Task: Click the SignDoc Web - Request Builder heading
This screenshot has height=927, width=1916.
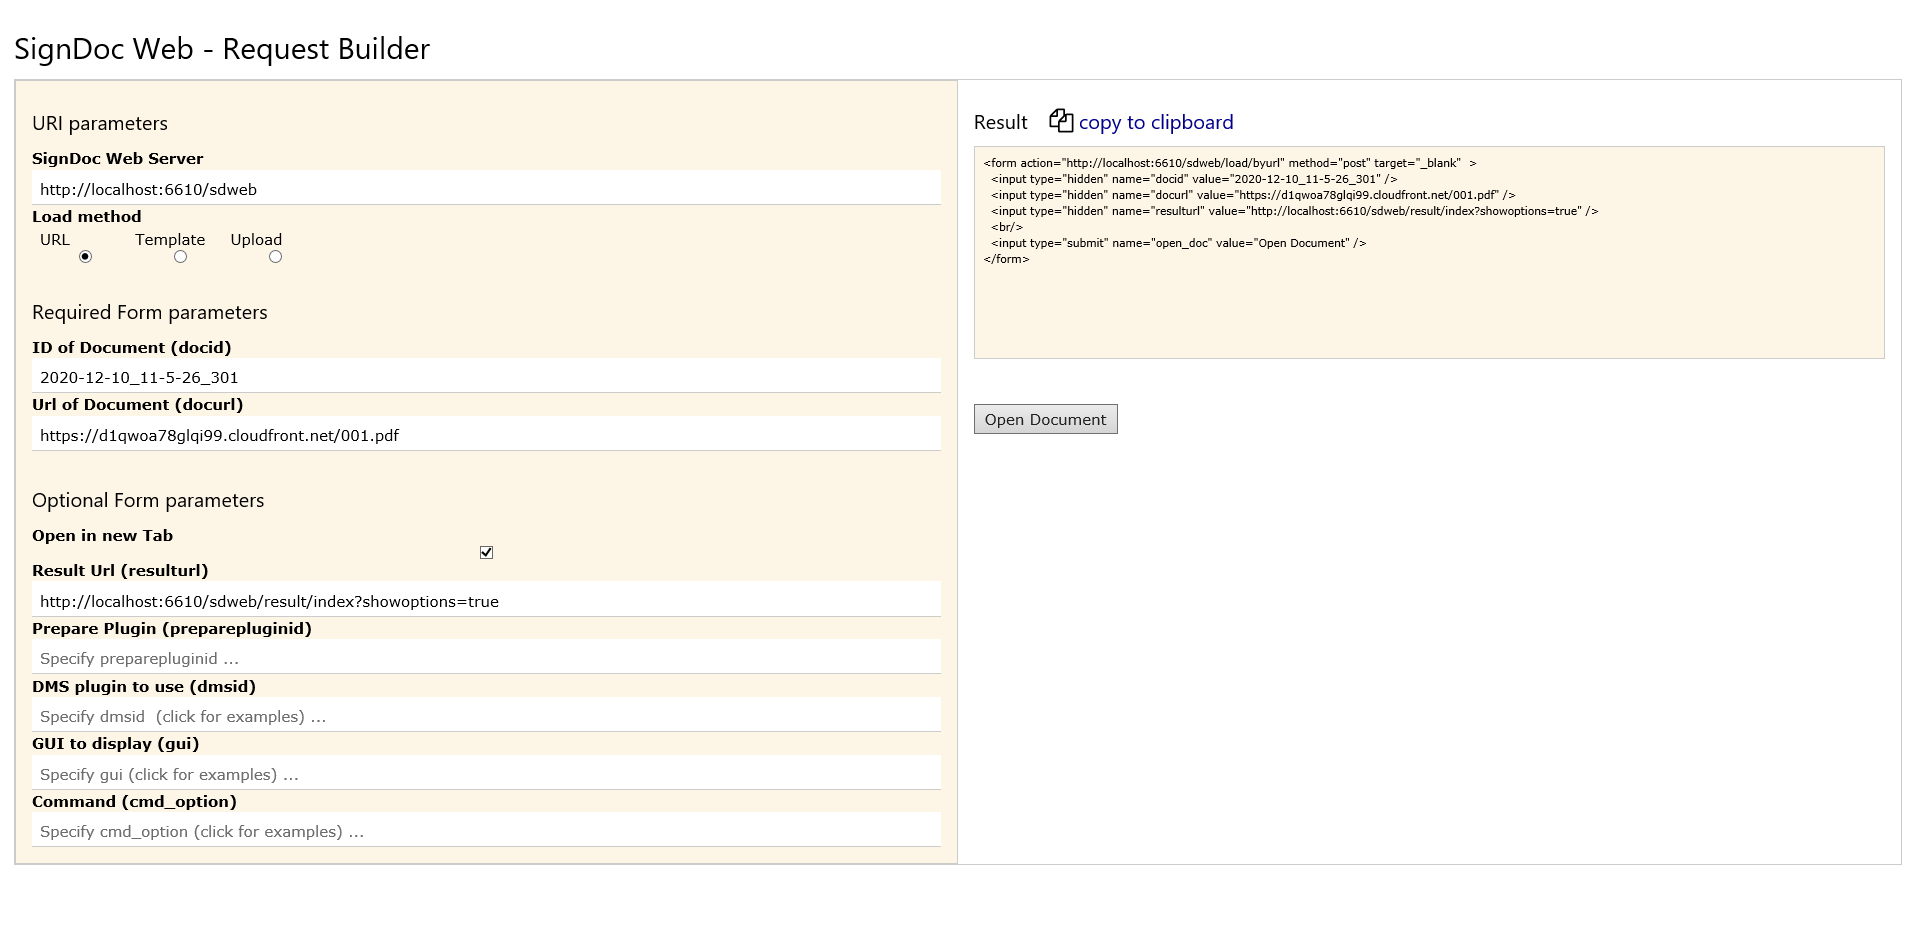Action: pos(222,49)
